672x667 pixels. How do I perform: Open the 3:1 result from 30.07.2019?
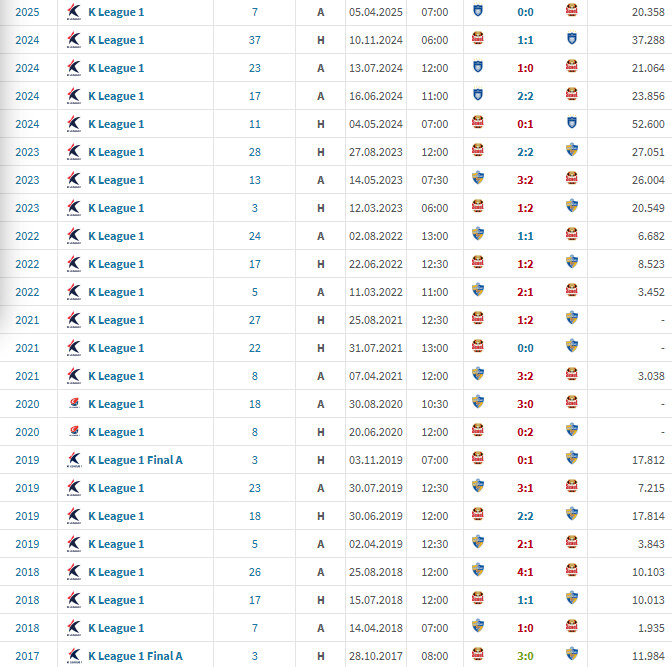click(x=525, y=488)
